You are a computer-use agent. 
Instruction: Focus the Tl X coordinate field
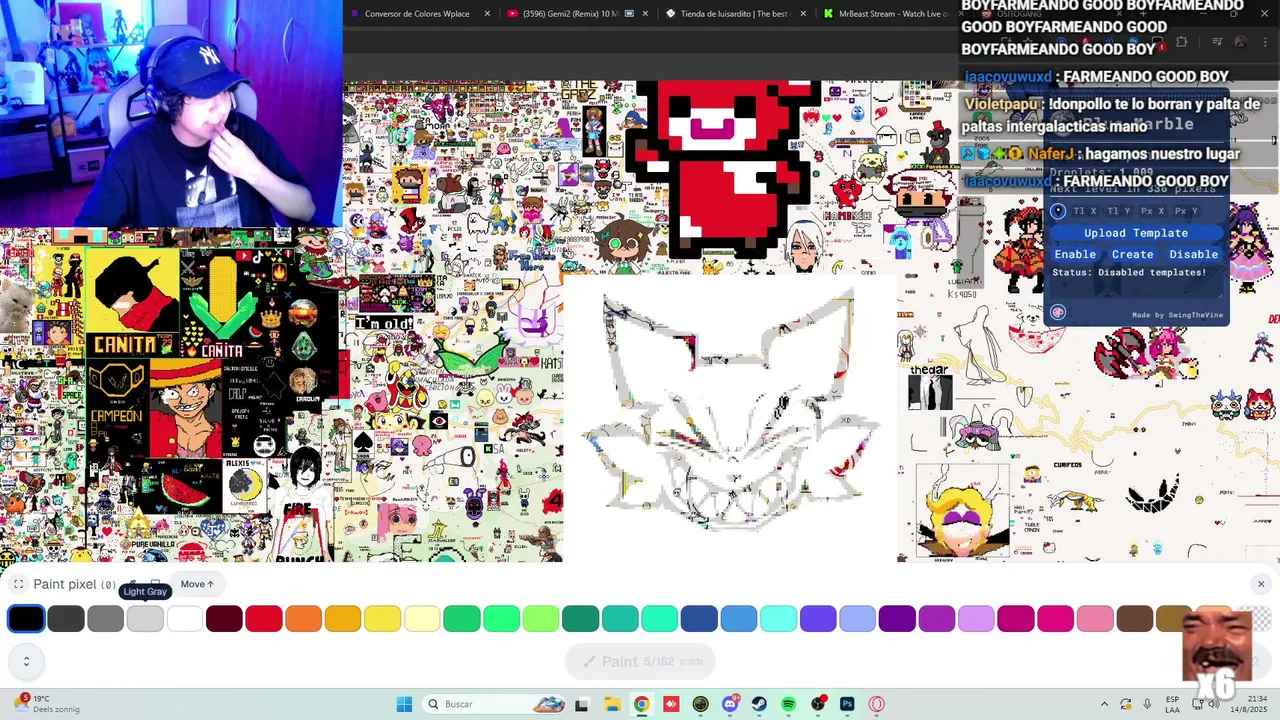point(1085,211)
